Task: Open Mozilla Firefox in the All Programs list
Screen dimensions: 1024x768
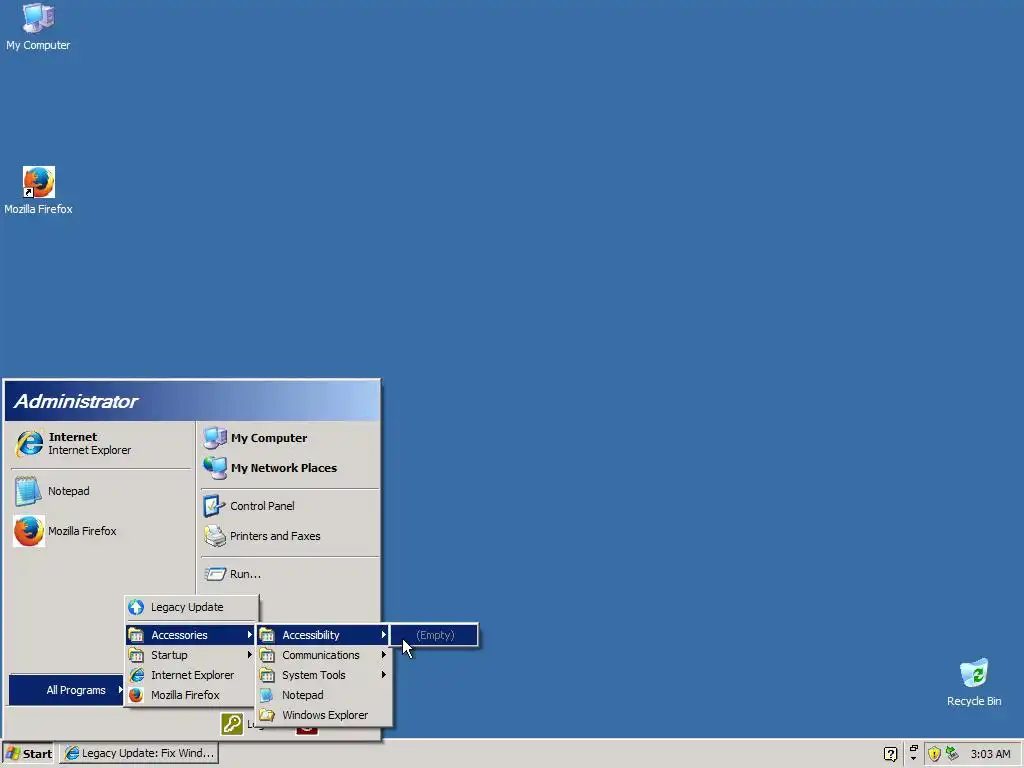Action: pos(191,696)
